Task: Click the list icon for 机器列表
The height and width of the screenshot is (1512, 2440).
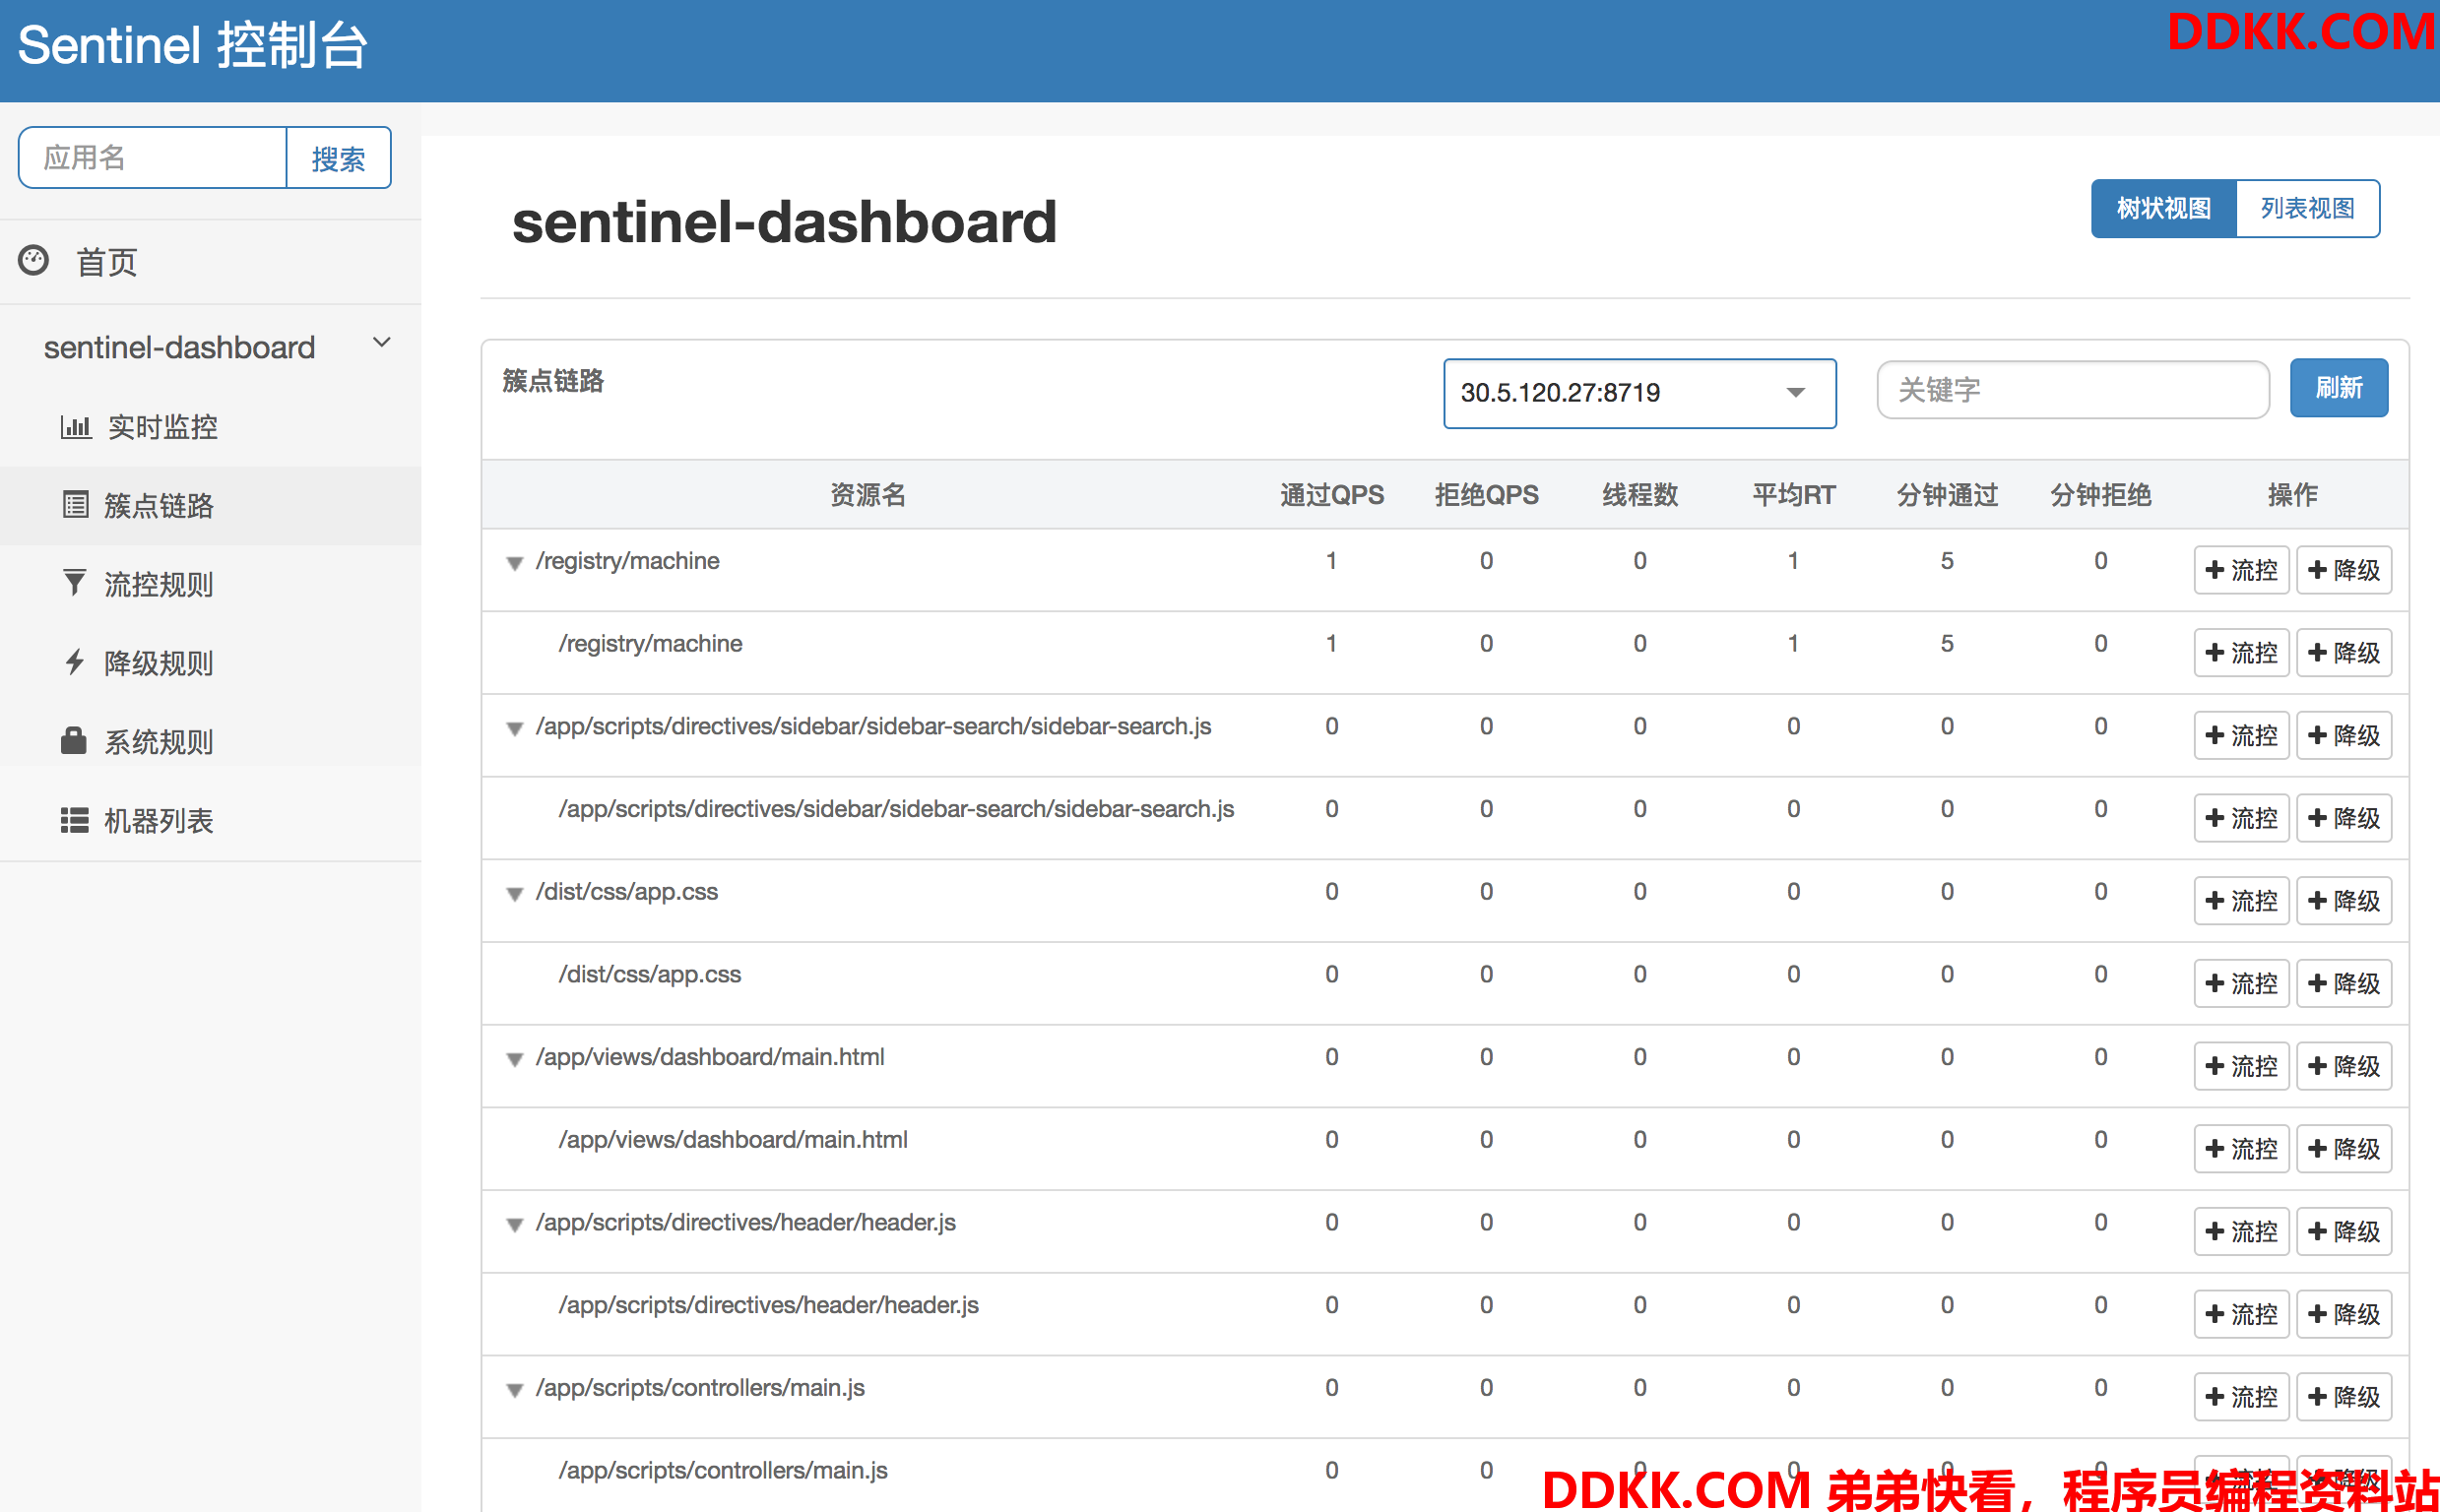Action: (75, 820)
